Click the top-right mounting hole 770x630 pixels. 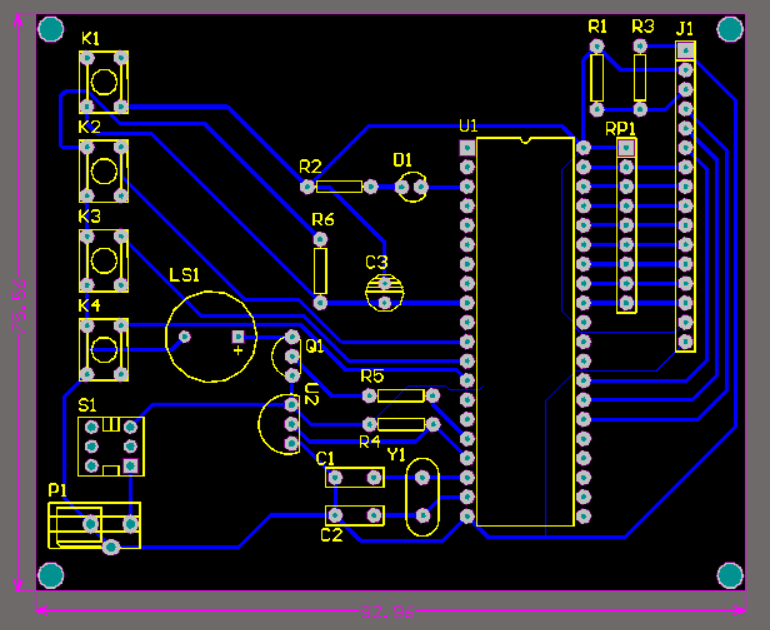coord(730,29)
